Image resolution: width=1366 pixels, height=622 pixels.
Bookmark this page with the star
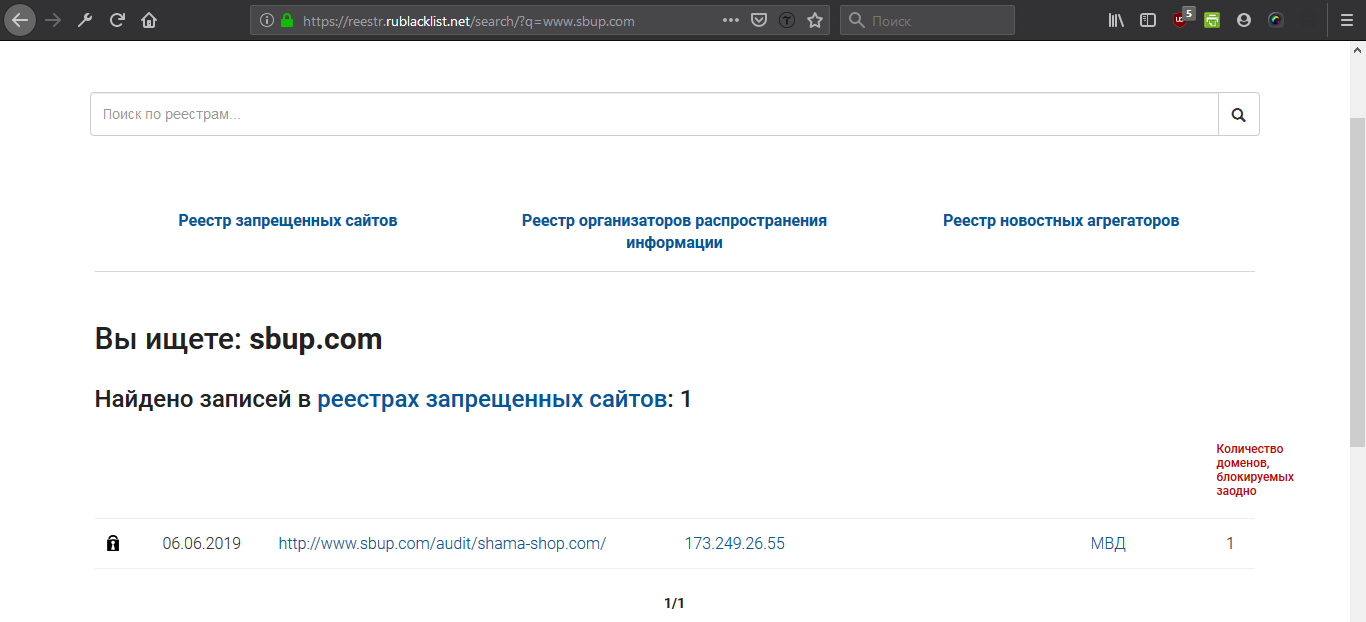tap(815, 20)
